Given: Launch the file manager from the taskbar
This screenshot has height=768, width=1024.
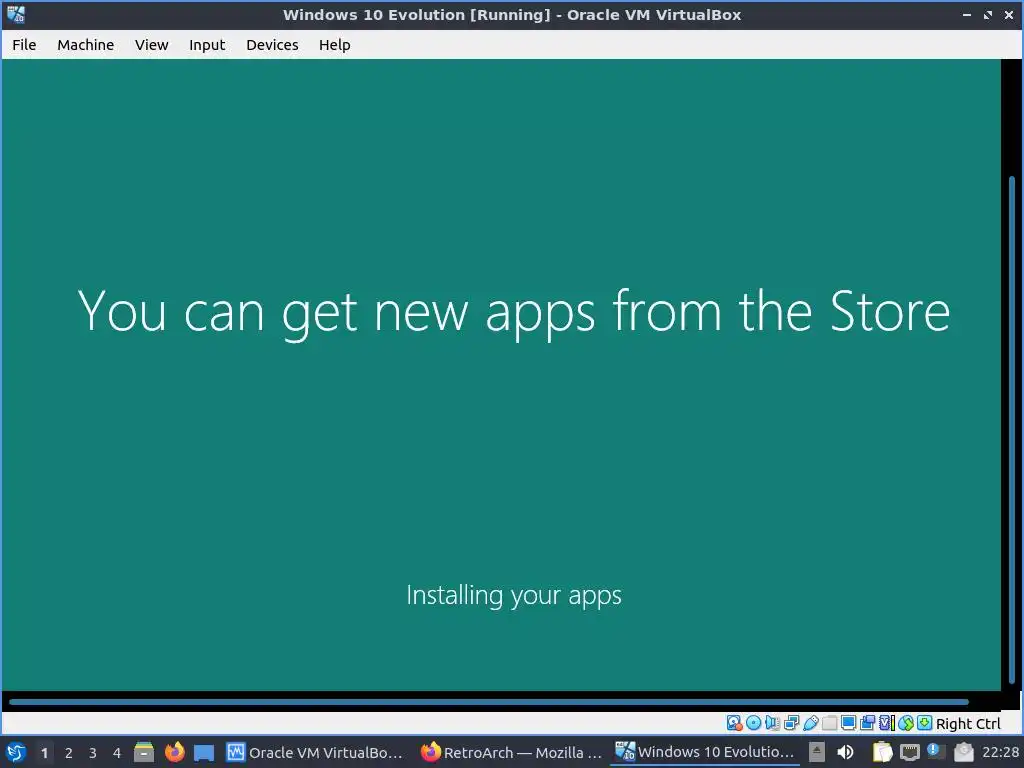Looking at the screenshot, I should pyautogui.click(x=144, y=752).
